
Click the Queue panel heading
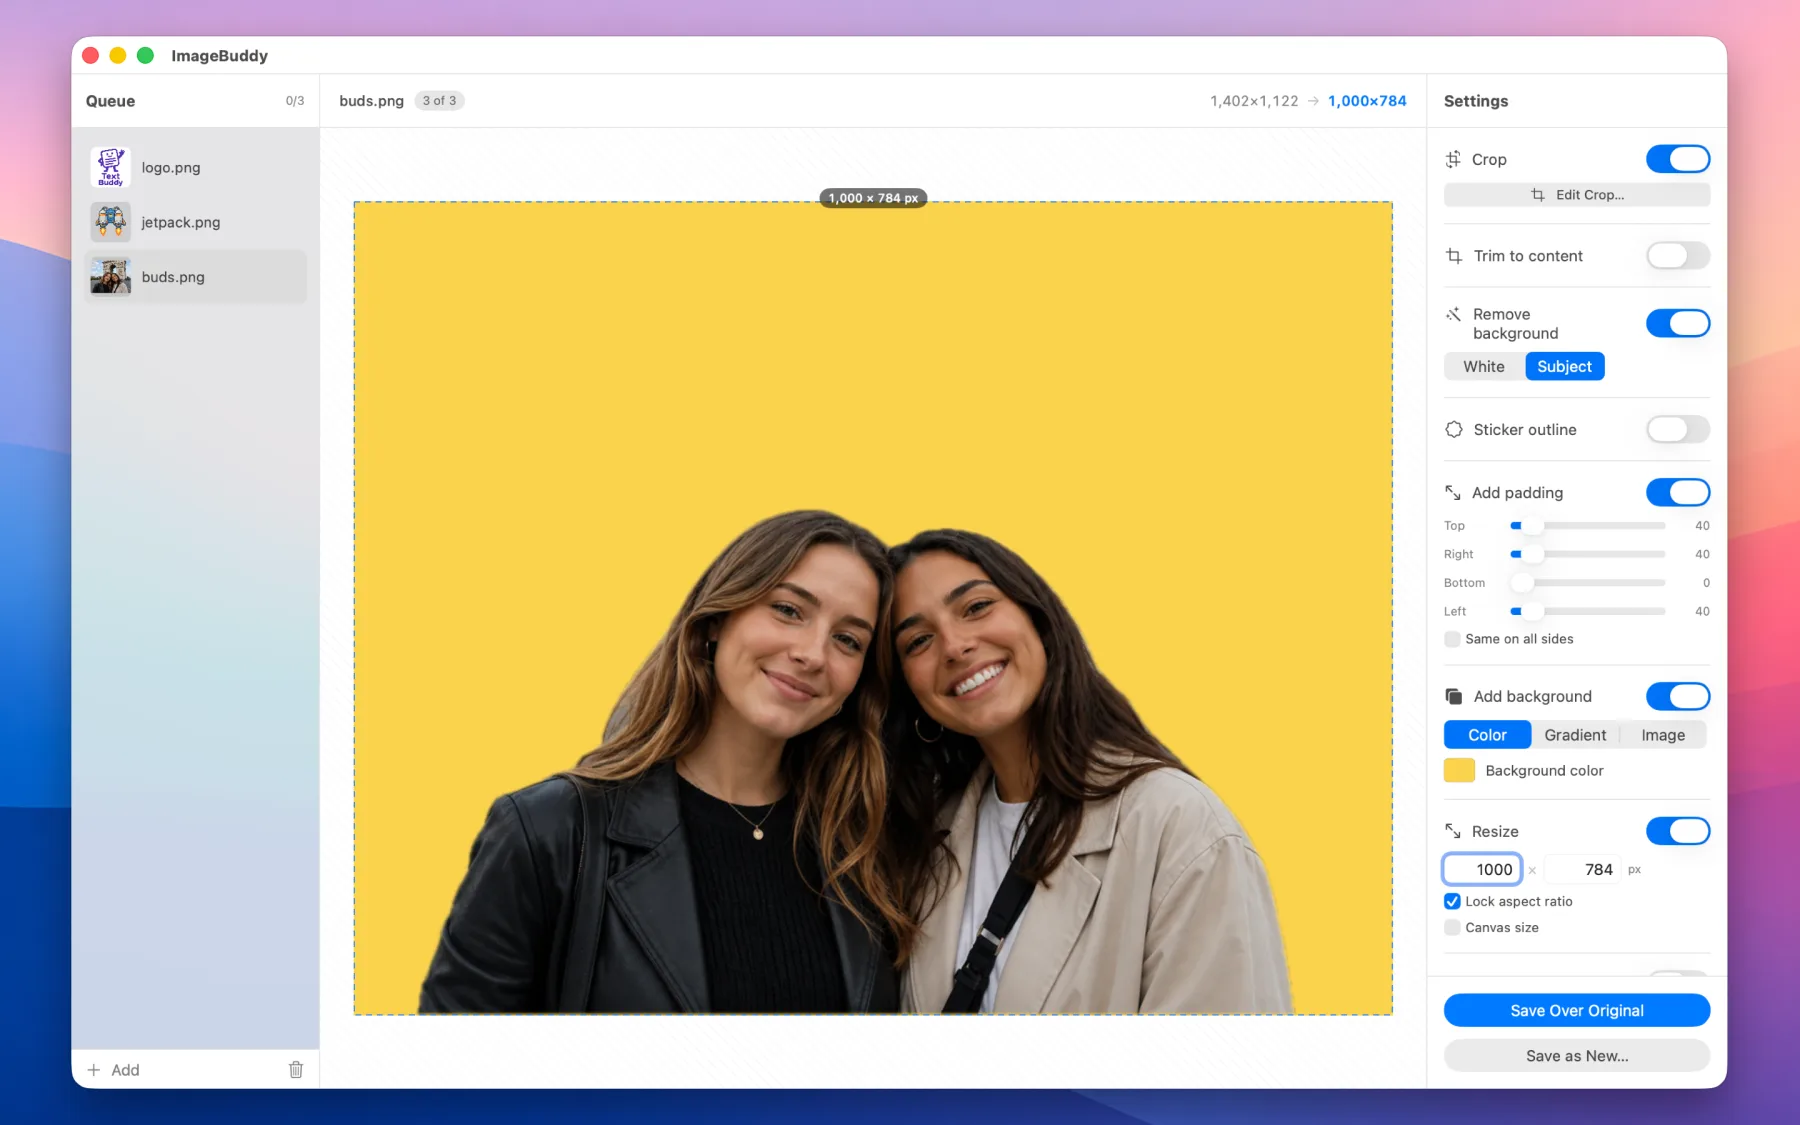click(110, 101)
